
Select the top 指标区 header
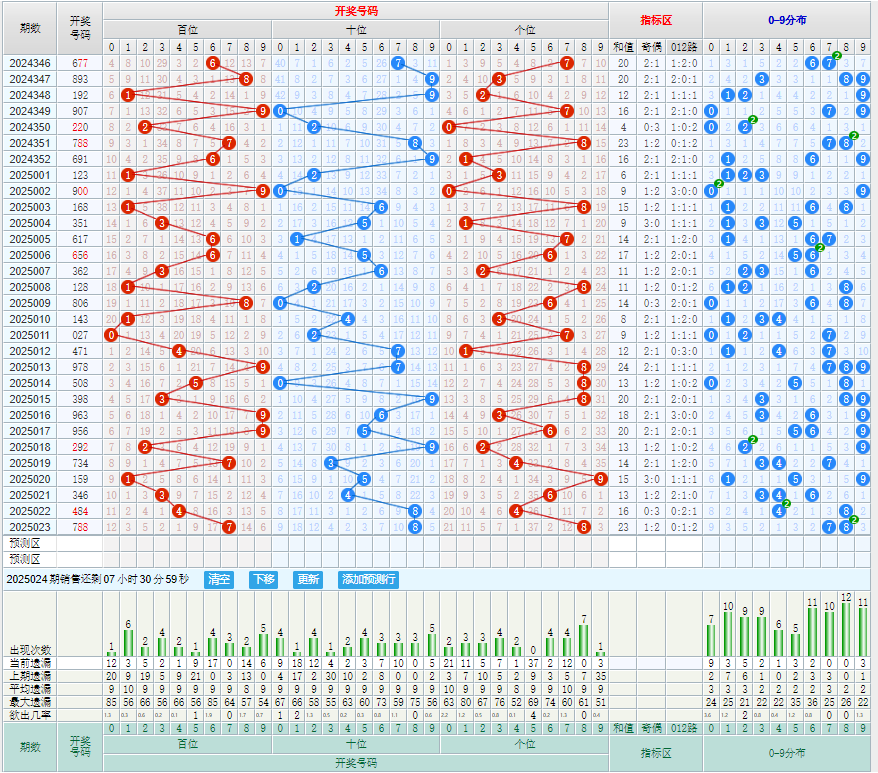point(656,19)
